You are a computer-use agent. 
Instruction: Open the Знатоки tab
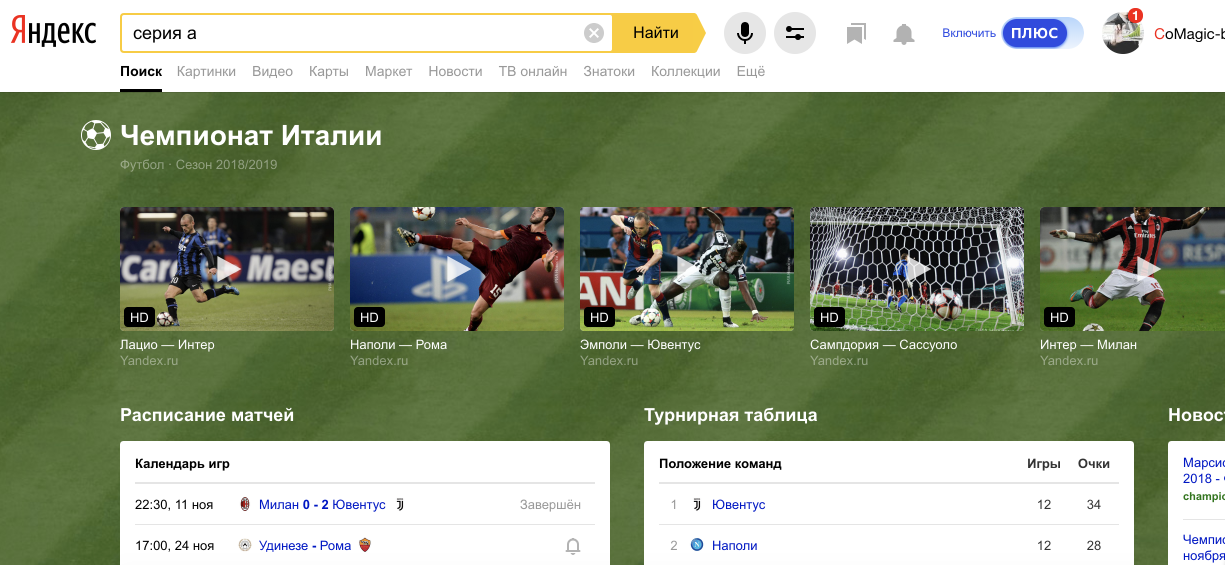pyautogui.click(x=609, y=71)
